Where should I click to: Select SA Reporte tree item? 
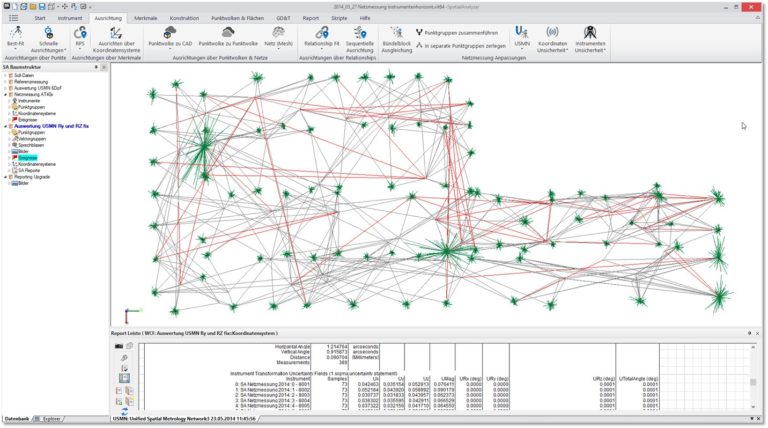(x=29, y=170)
